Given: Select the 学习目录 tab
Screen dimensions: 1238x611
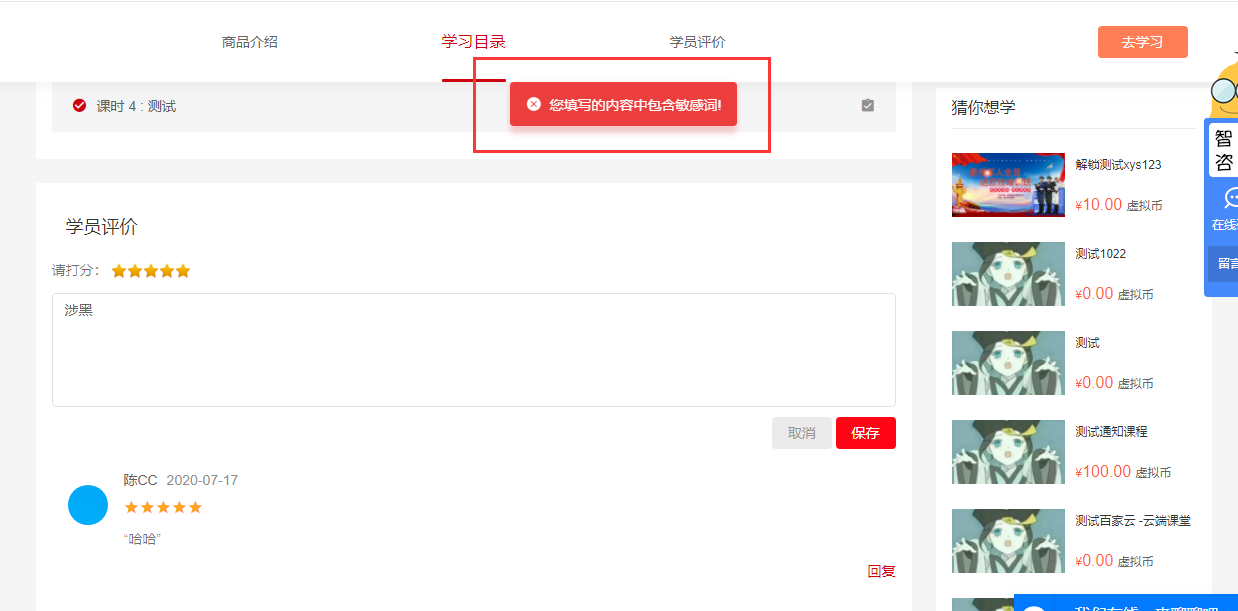Looking at the screenshot, I should (474, 42).
